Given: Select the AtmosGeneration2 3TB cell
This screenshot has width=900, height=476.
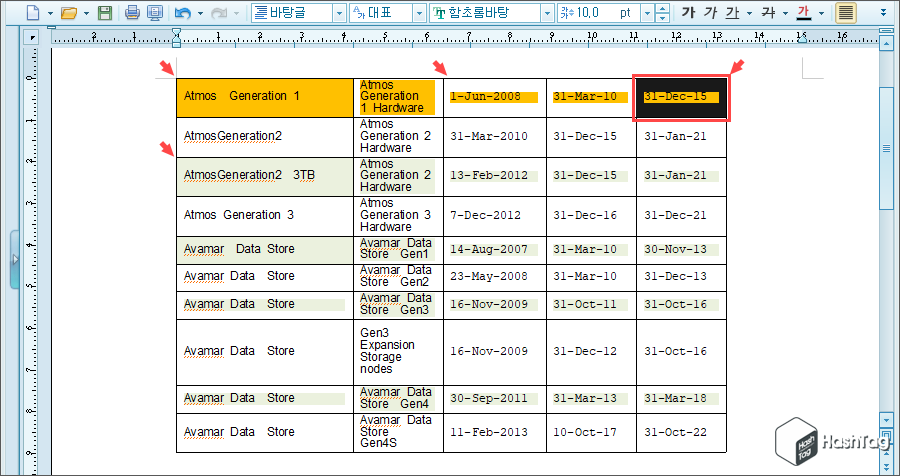Looking at the screenshot, I should 265,177.
